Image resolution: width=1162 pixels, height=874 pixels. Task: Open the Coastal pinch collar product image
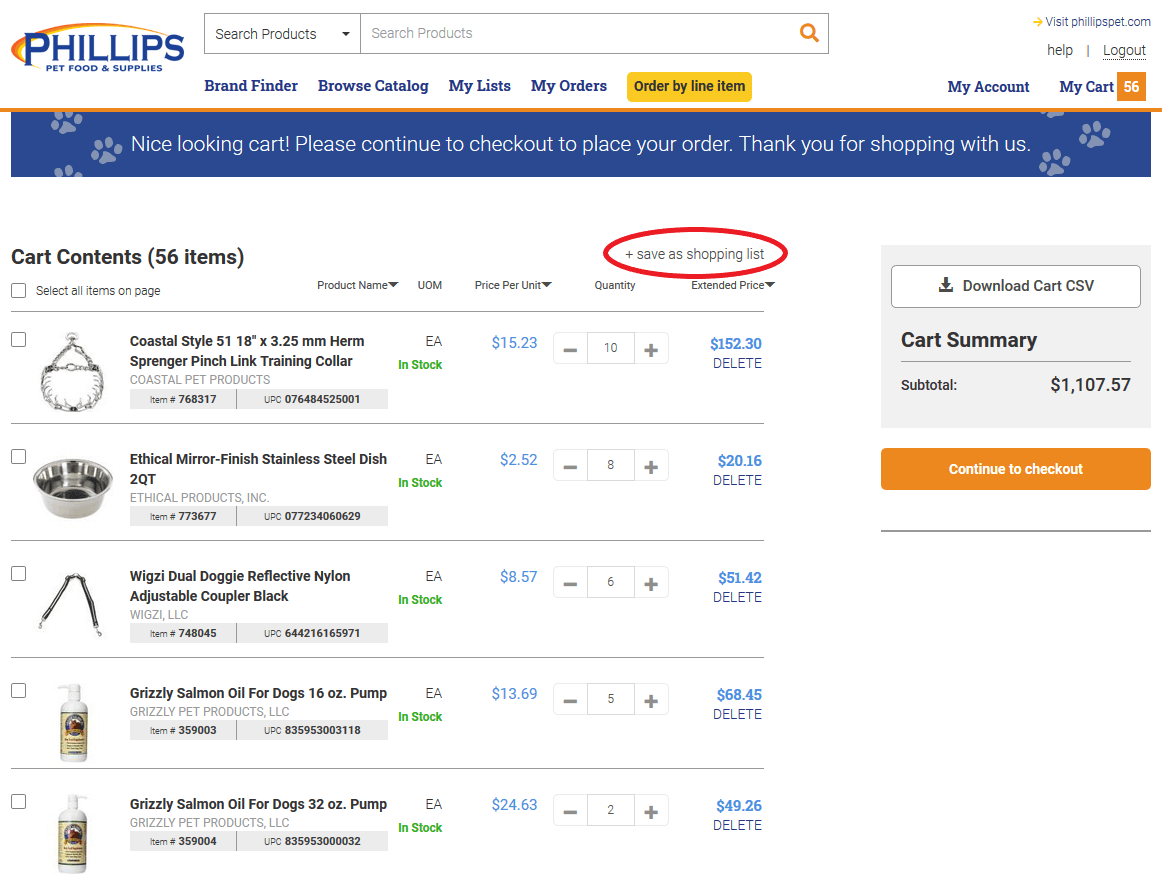72,371
